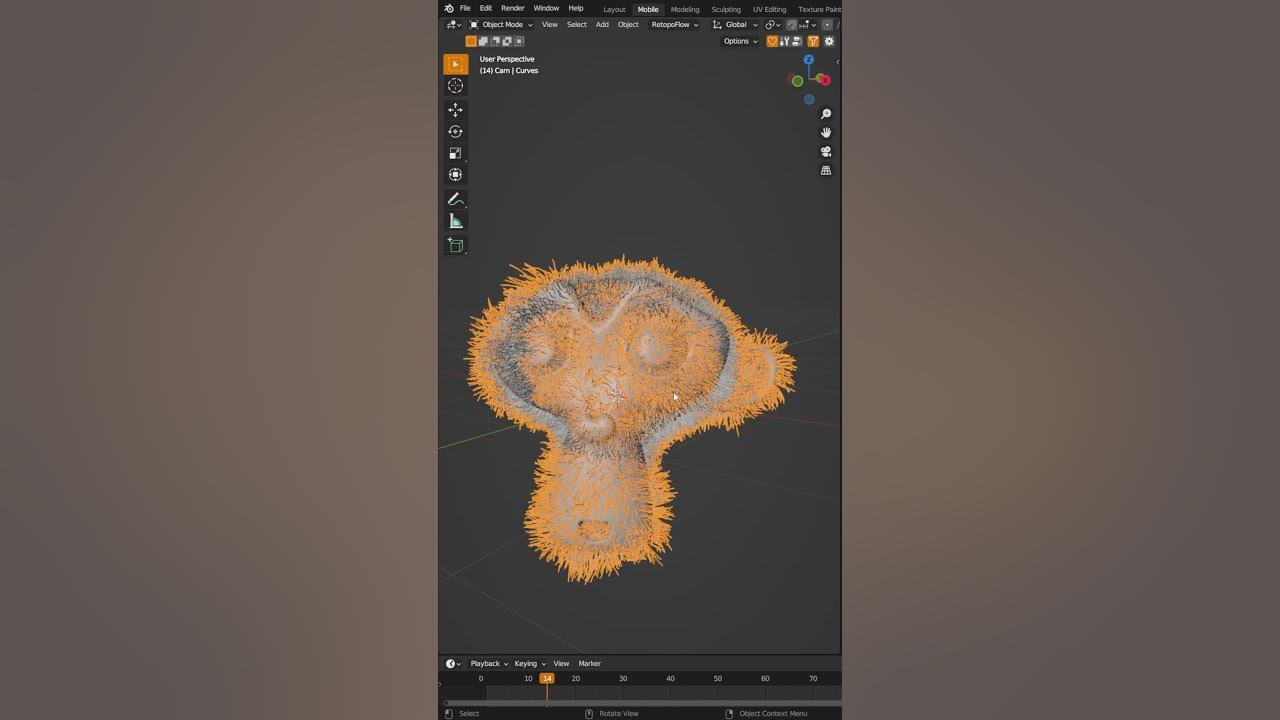
Task: Activate the Annotate pencil tool
Action: (455, 199)
